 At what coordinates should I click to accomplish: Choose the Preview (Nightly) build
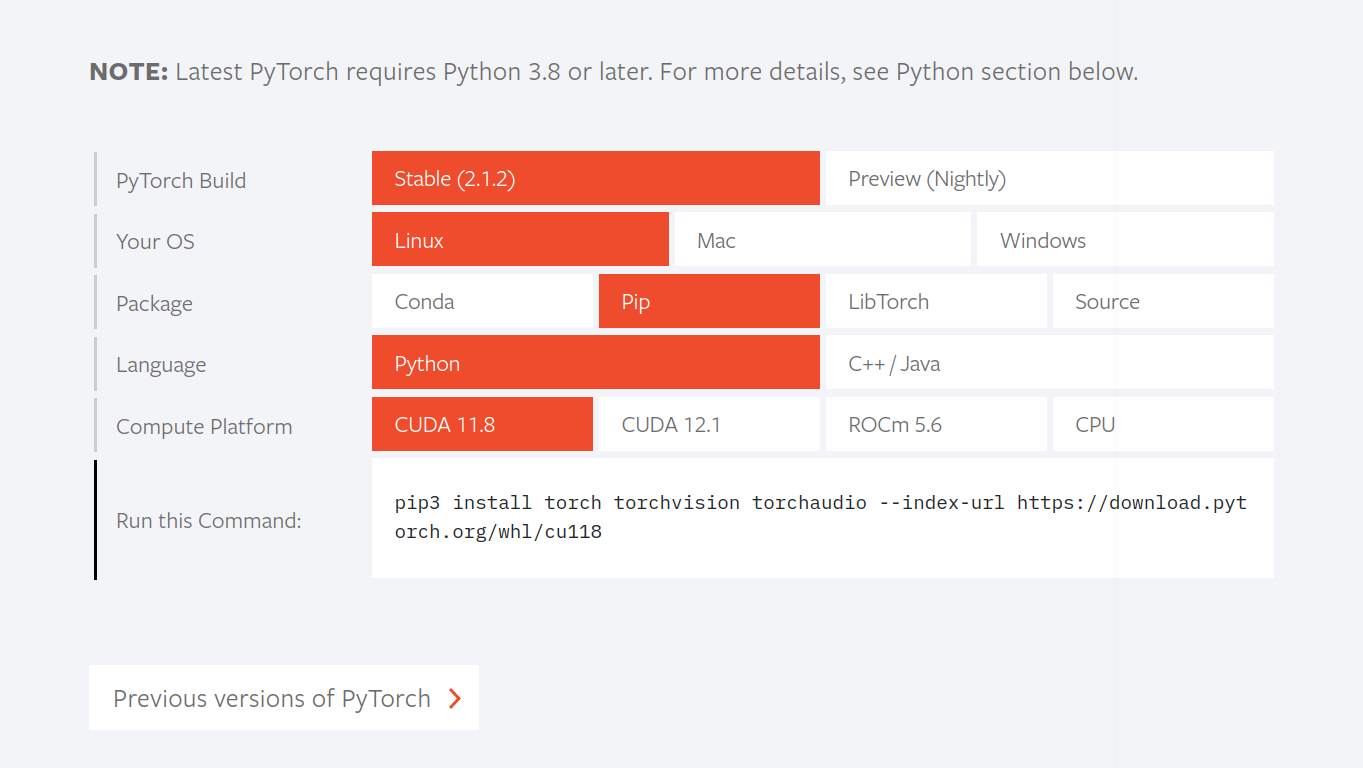[1049, 178]
